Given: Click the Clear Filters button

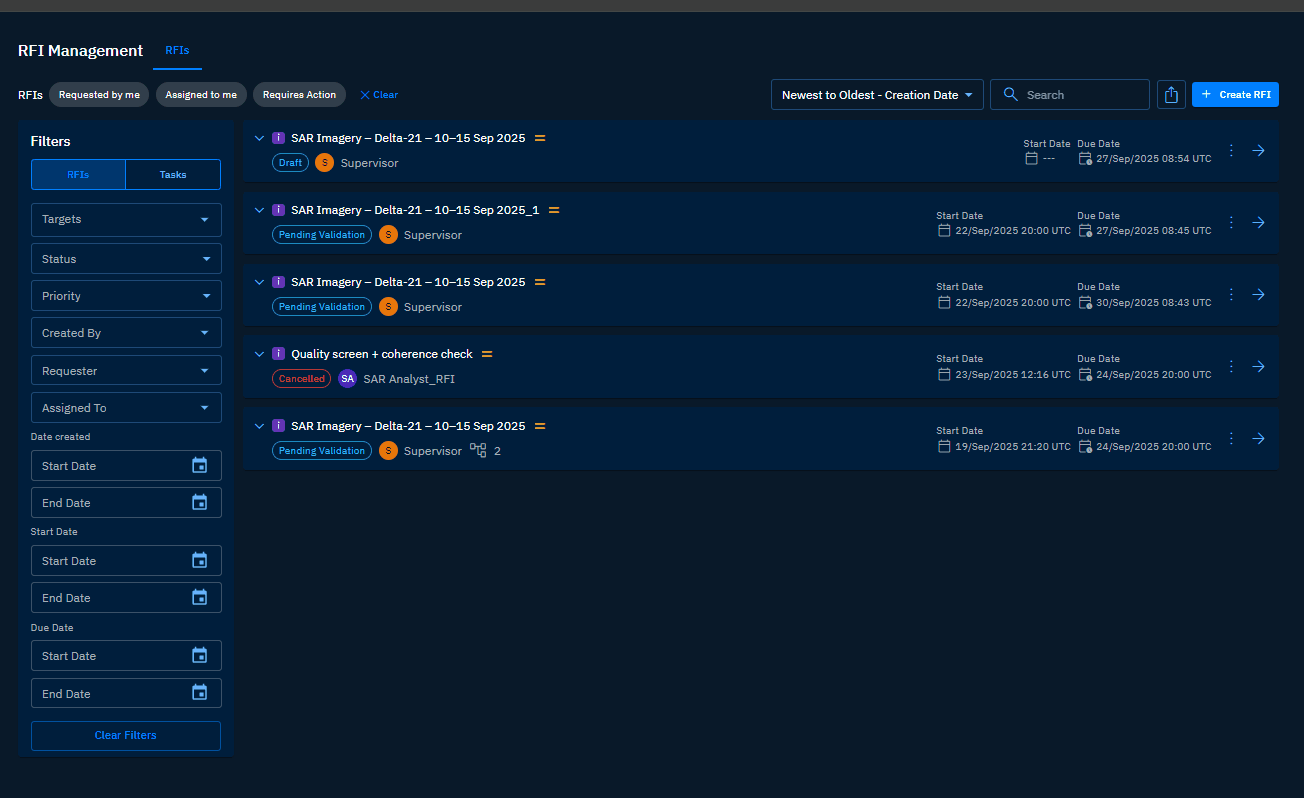Looking at the screenshot, I should coord(126,736).
